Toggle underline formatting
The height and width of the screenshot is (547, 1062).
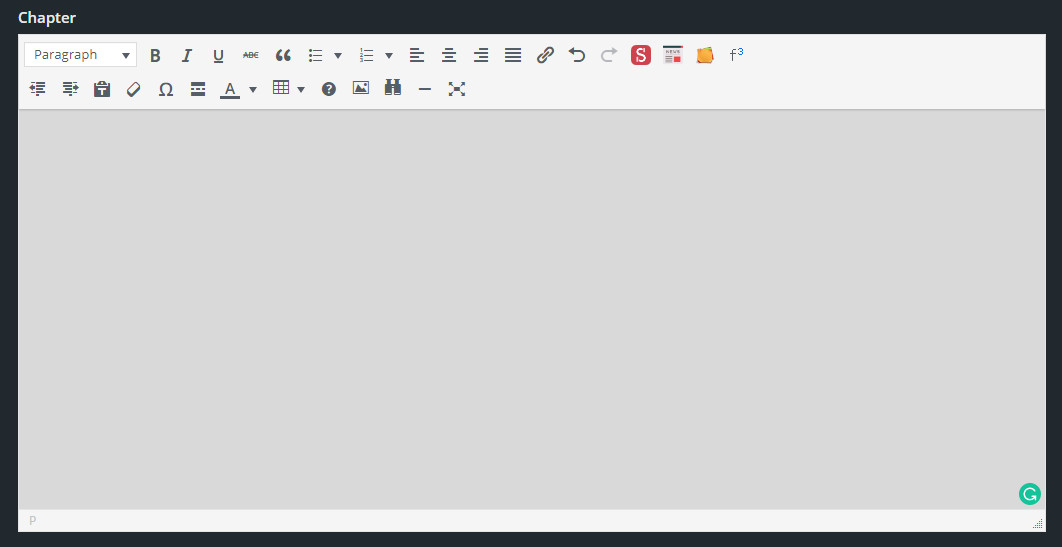click(x=218, y=56)
